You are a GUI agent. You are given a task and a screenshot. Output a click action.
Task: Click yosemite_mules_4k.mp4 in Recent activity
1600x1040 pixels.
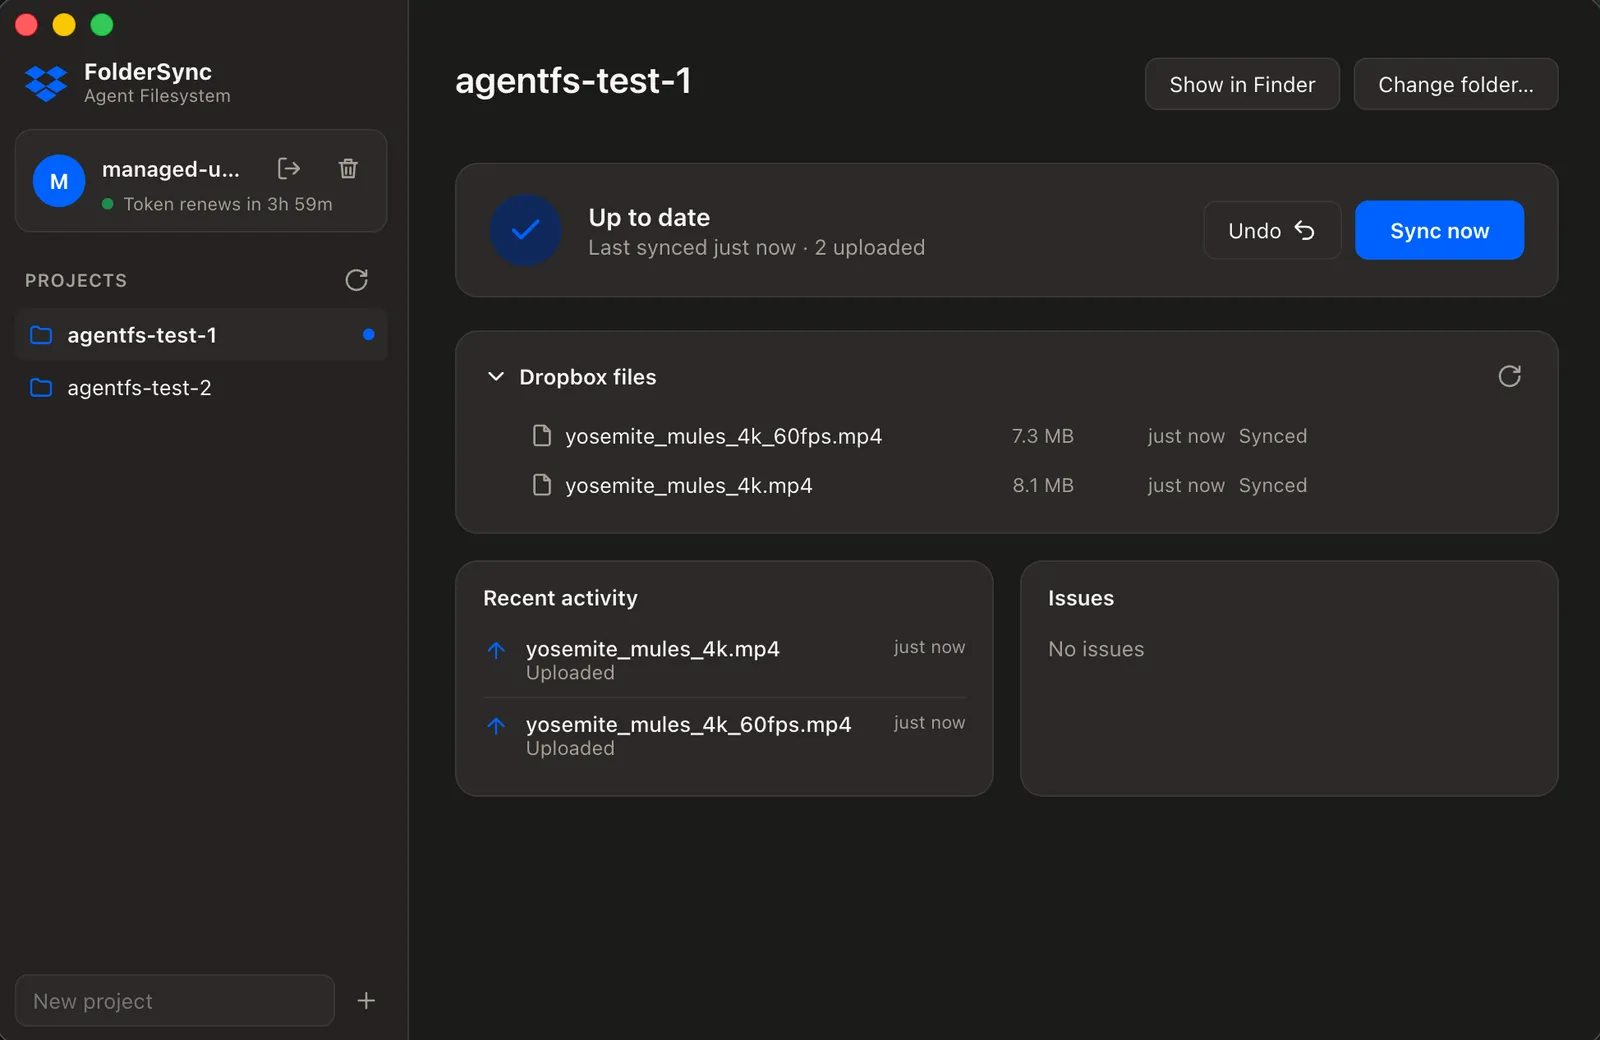(653, 649)
